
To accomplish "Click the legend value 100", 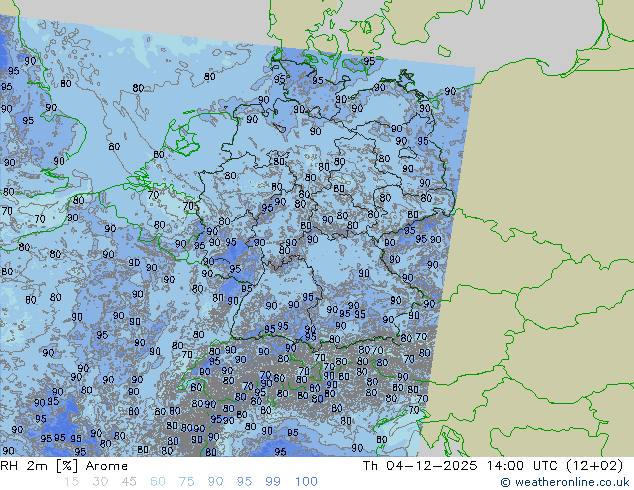I will pos(306,482).
